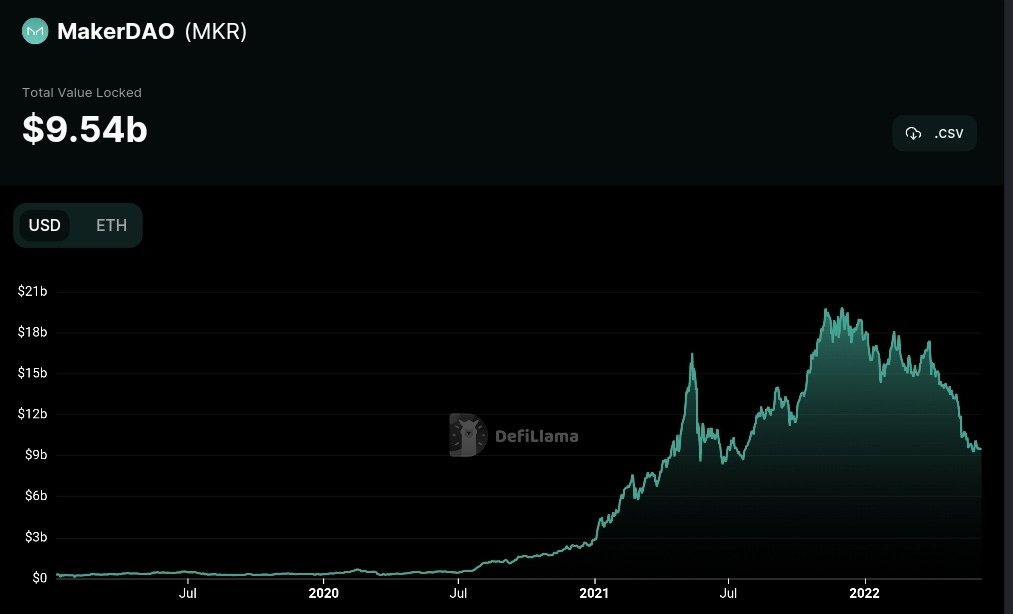The height and width of the screenshot is (614, 1013).
Task: Click the $21b y-axis label
Action: coord(32,291)
